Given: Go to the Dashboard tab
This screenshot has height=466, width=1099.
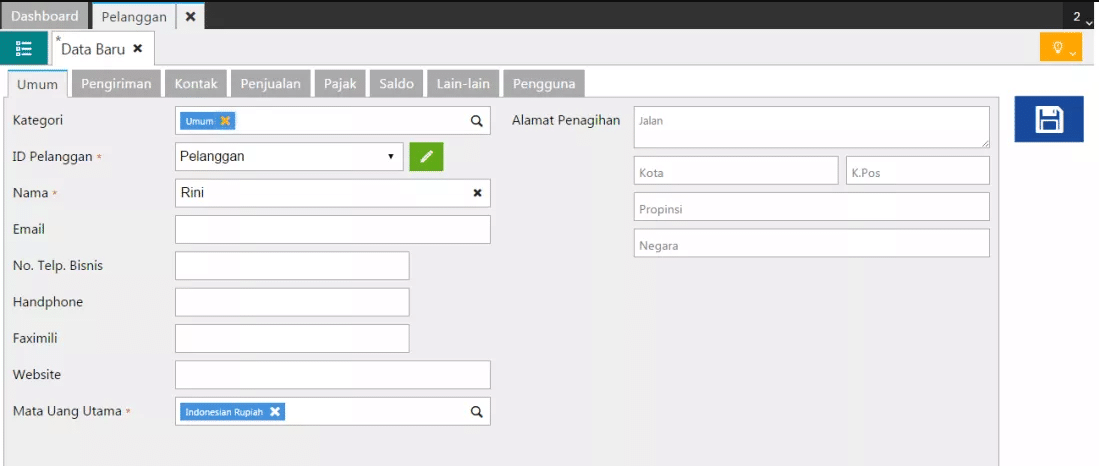Looking at the screenshot, I should (x=44, y=16).
